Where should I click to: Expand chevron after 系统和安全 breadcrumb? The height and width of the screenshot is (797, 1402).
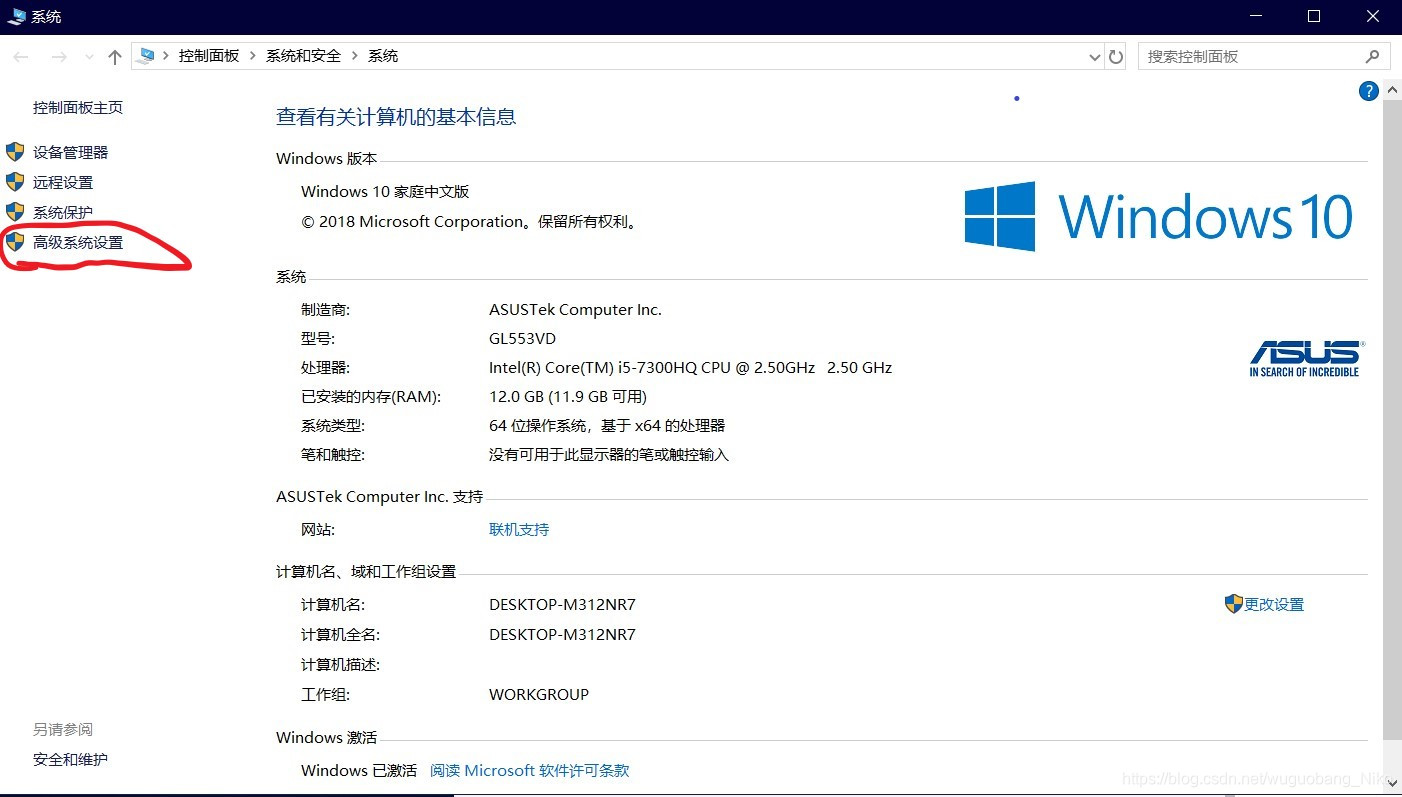click(354, 56)
